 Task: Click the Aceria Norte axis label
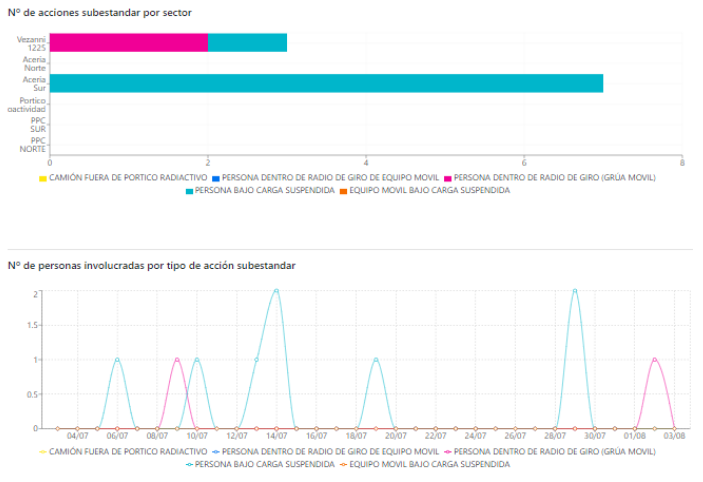35,64
